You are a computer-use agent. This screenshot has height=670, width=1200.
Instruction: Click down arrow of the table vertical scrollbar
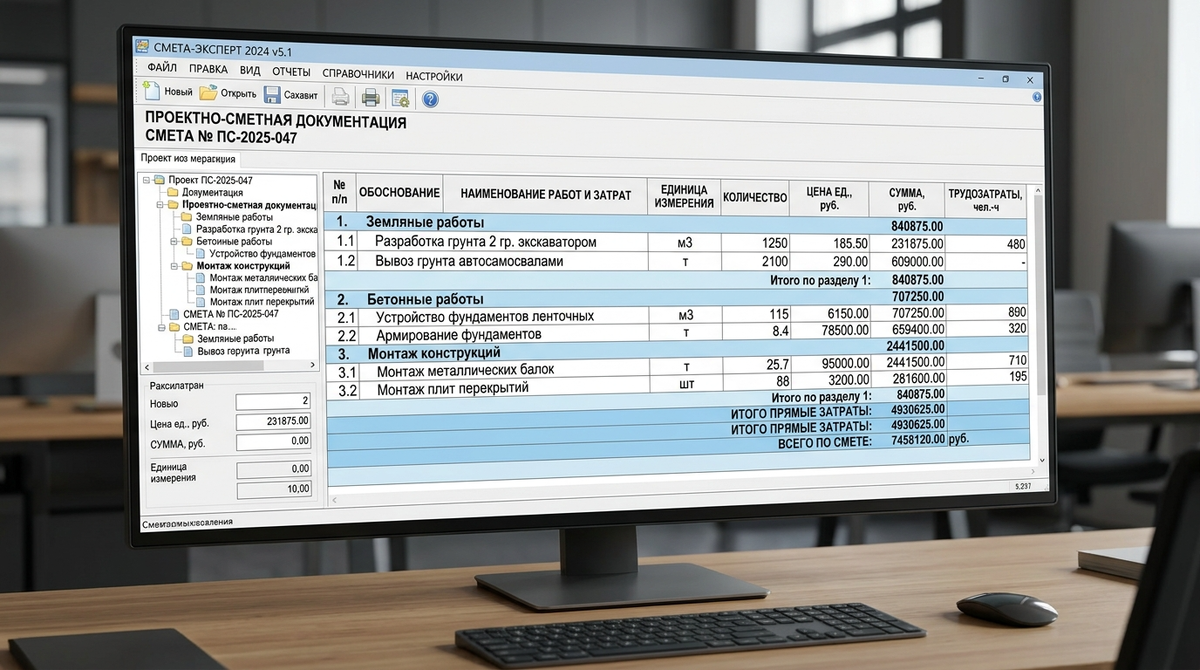click(1041, 459)
